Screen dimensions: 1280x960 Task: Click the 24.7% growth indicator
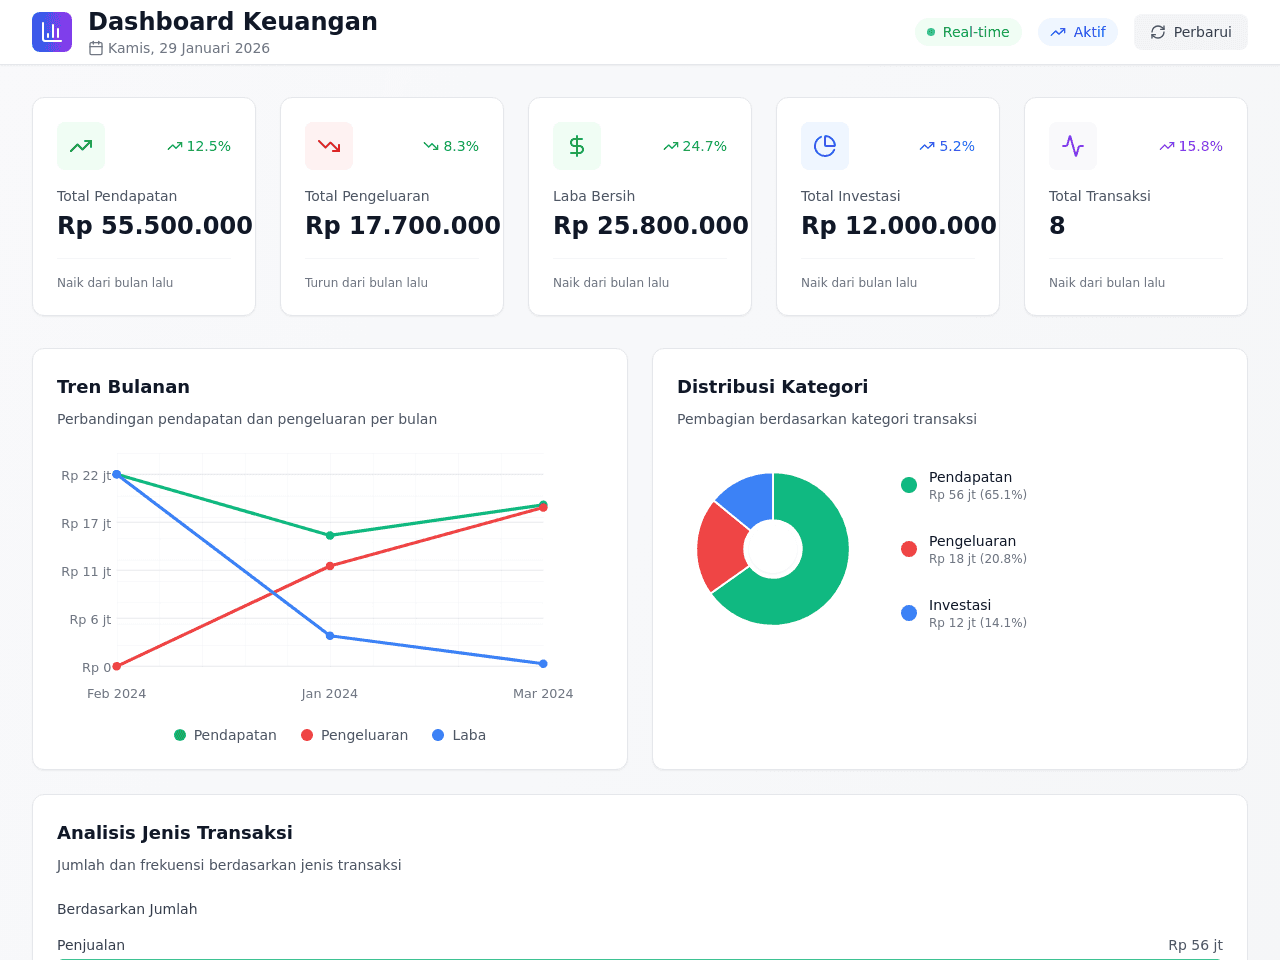coord(695,146)
